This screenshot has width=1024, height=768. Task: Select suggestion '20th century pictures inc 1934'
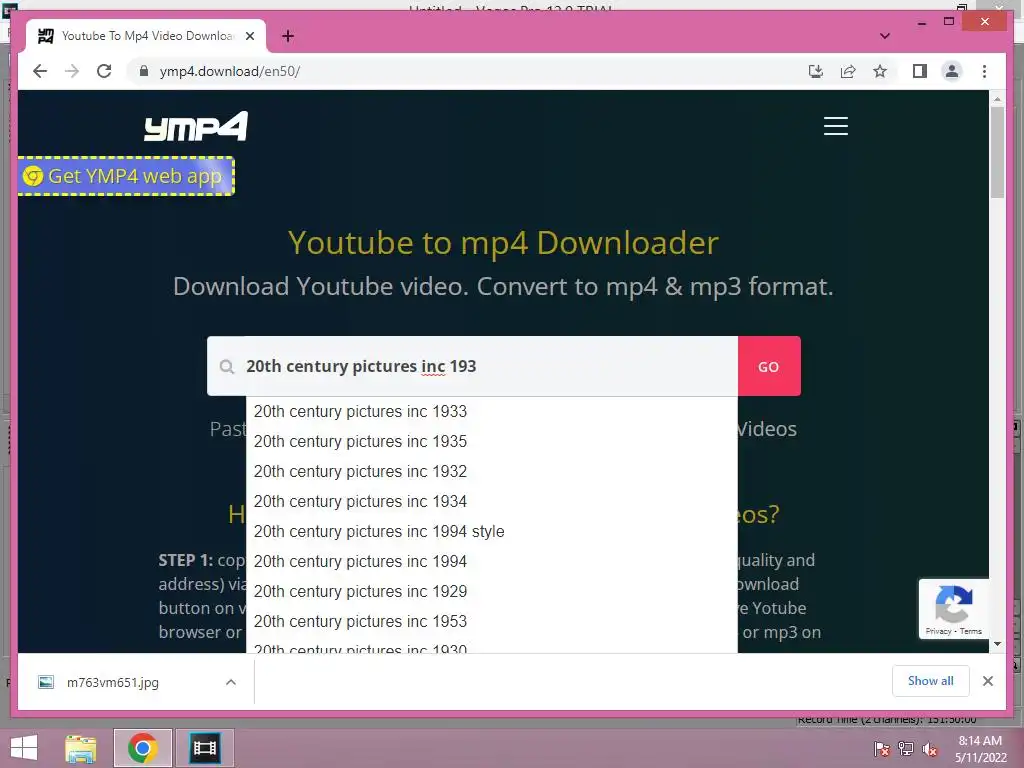[x=492, y=502]
